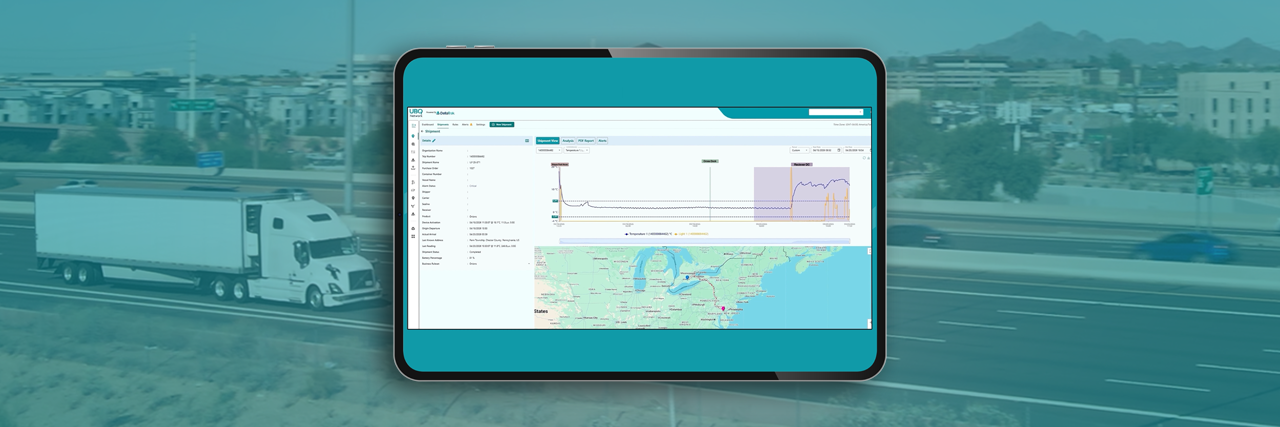This screenshot has width=1280, height=427.
Task: Switch to the Alerts tab beside PDF Report
Action: [602, 141]
